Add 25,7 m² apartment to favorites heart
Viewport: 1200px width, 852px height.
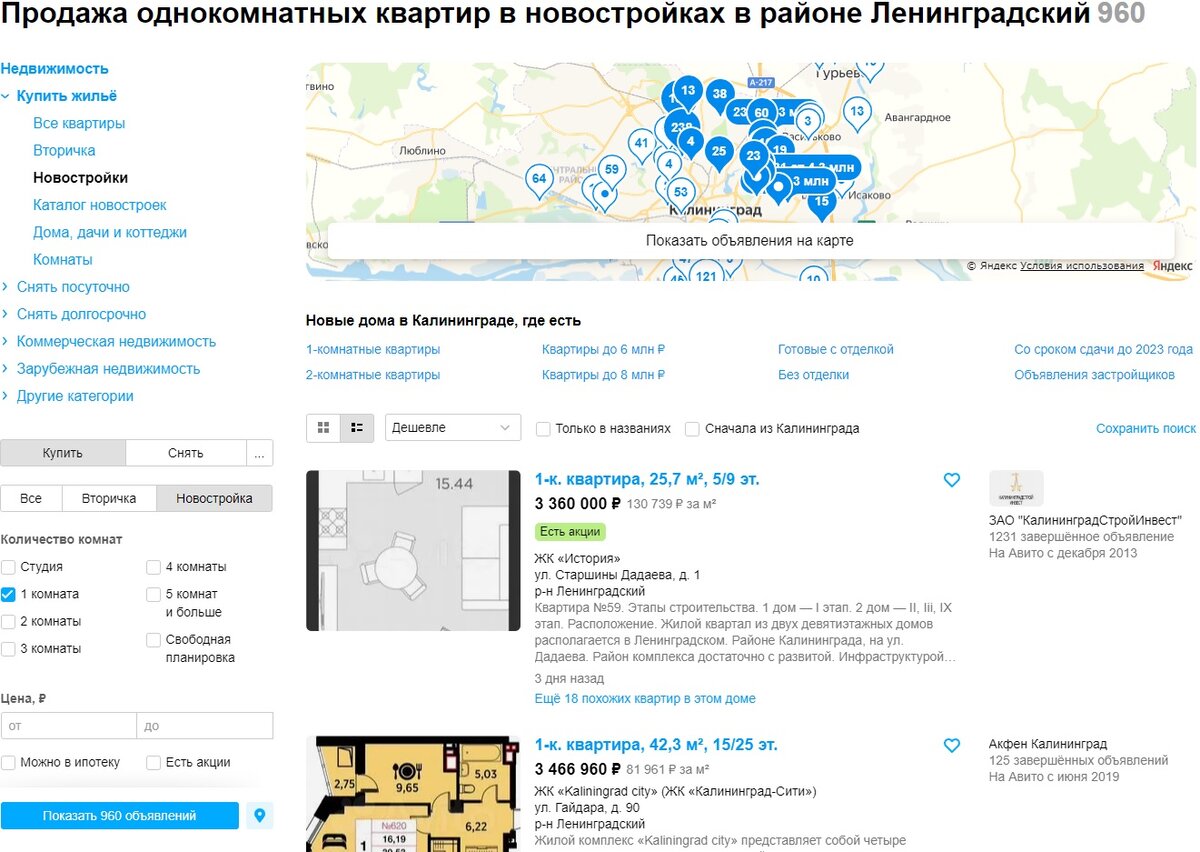[x=952, y=480]
